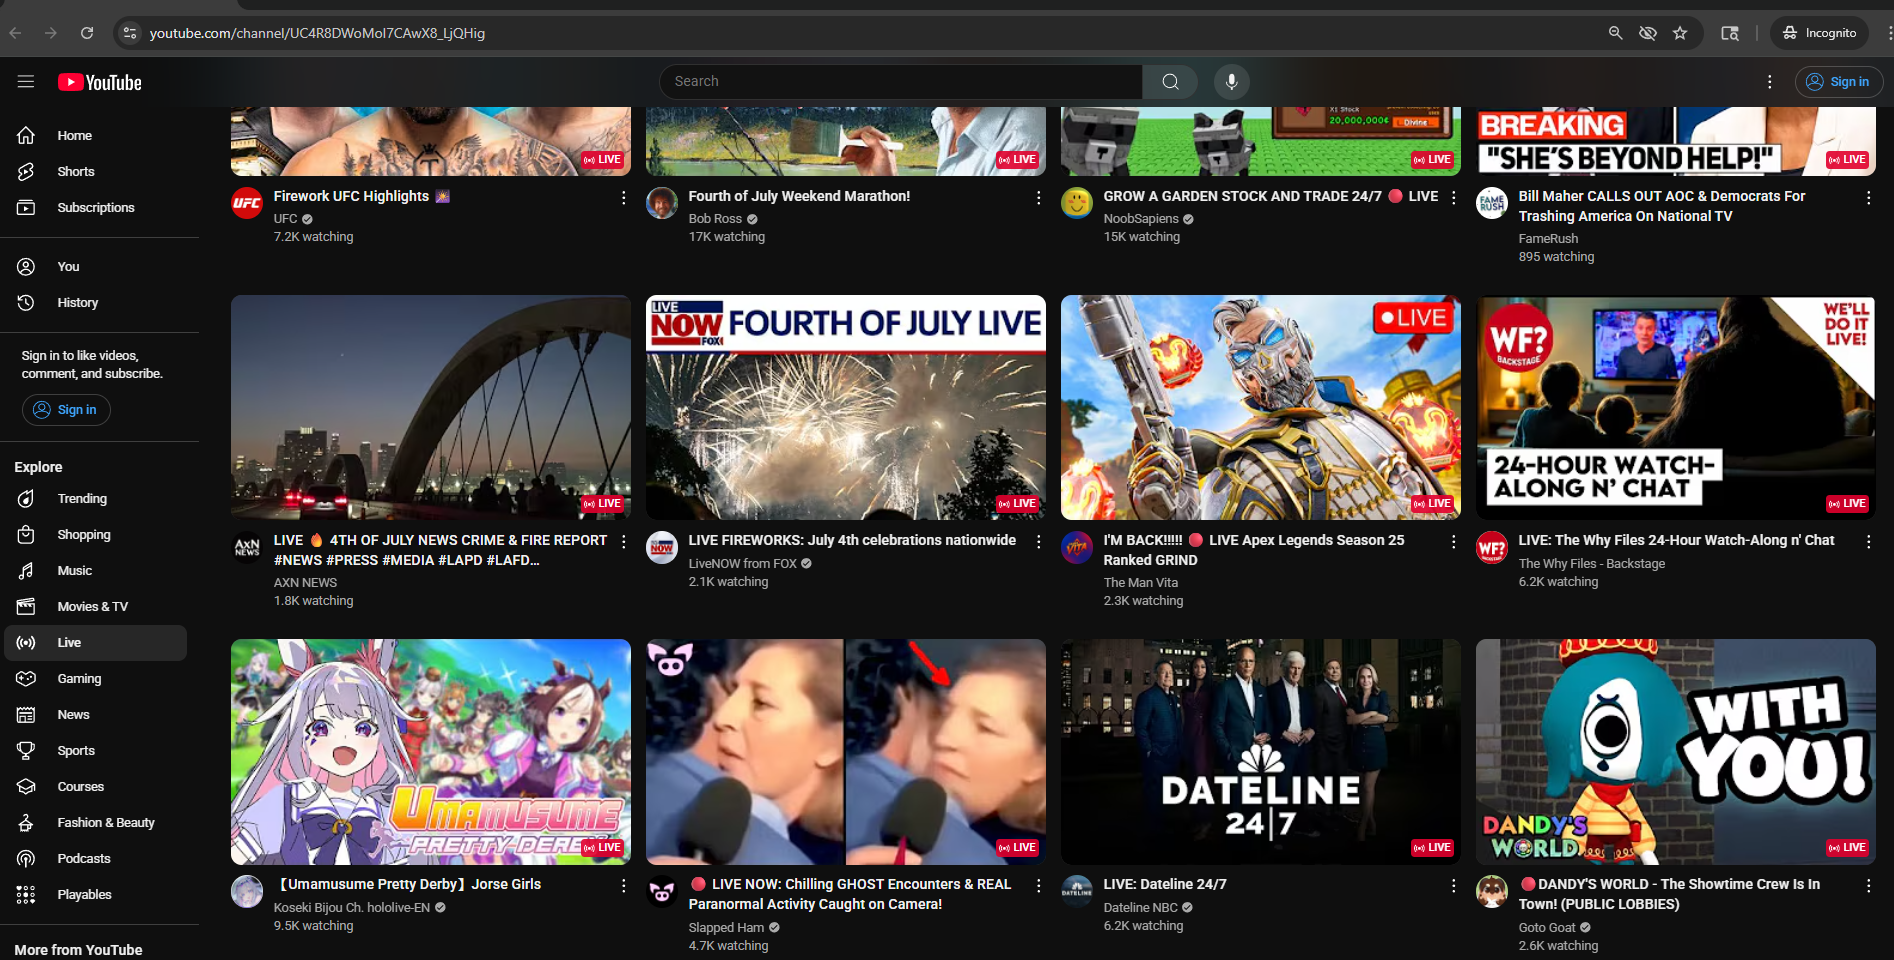
Task: Open options for Bill Maher video
Action: tap(1868, 198)
